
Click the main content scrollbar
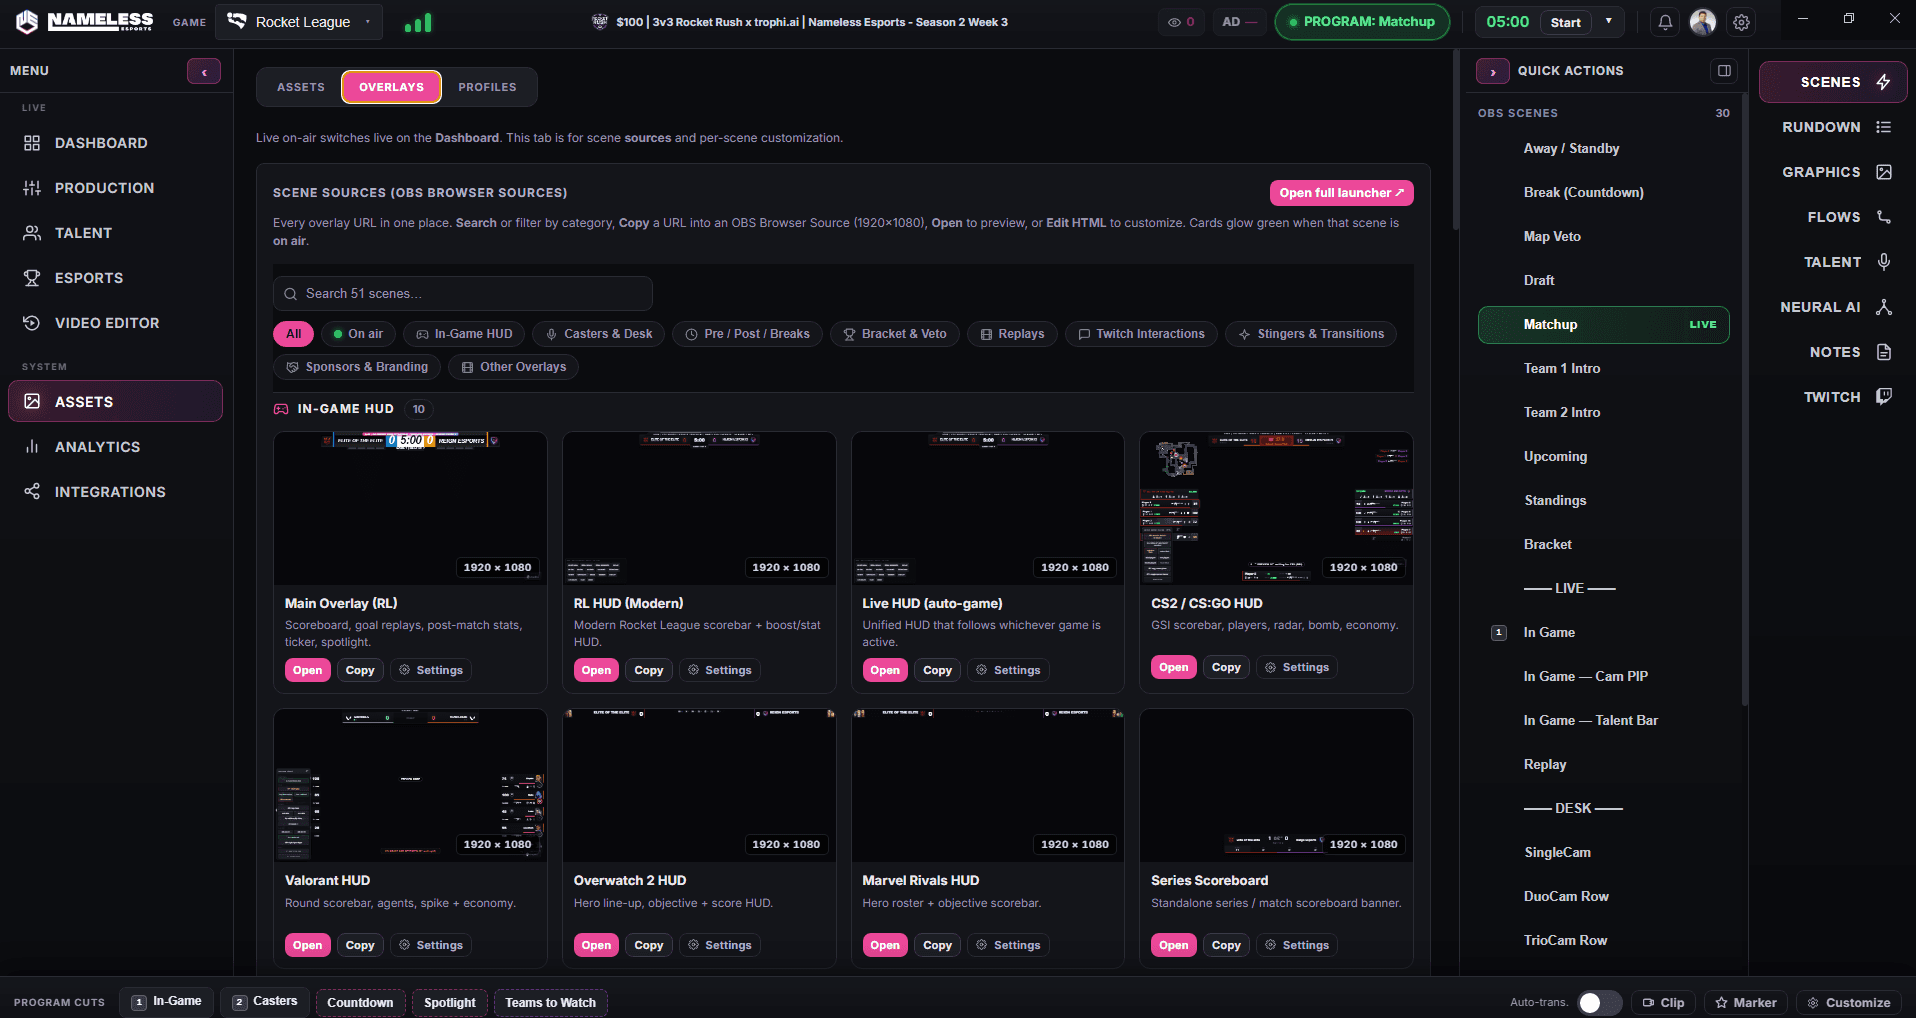[1456, 140]
